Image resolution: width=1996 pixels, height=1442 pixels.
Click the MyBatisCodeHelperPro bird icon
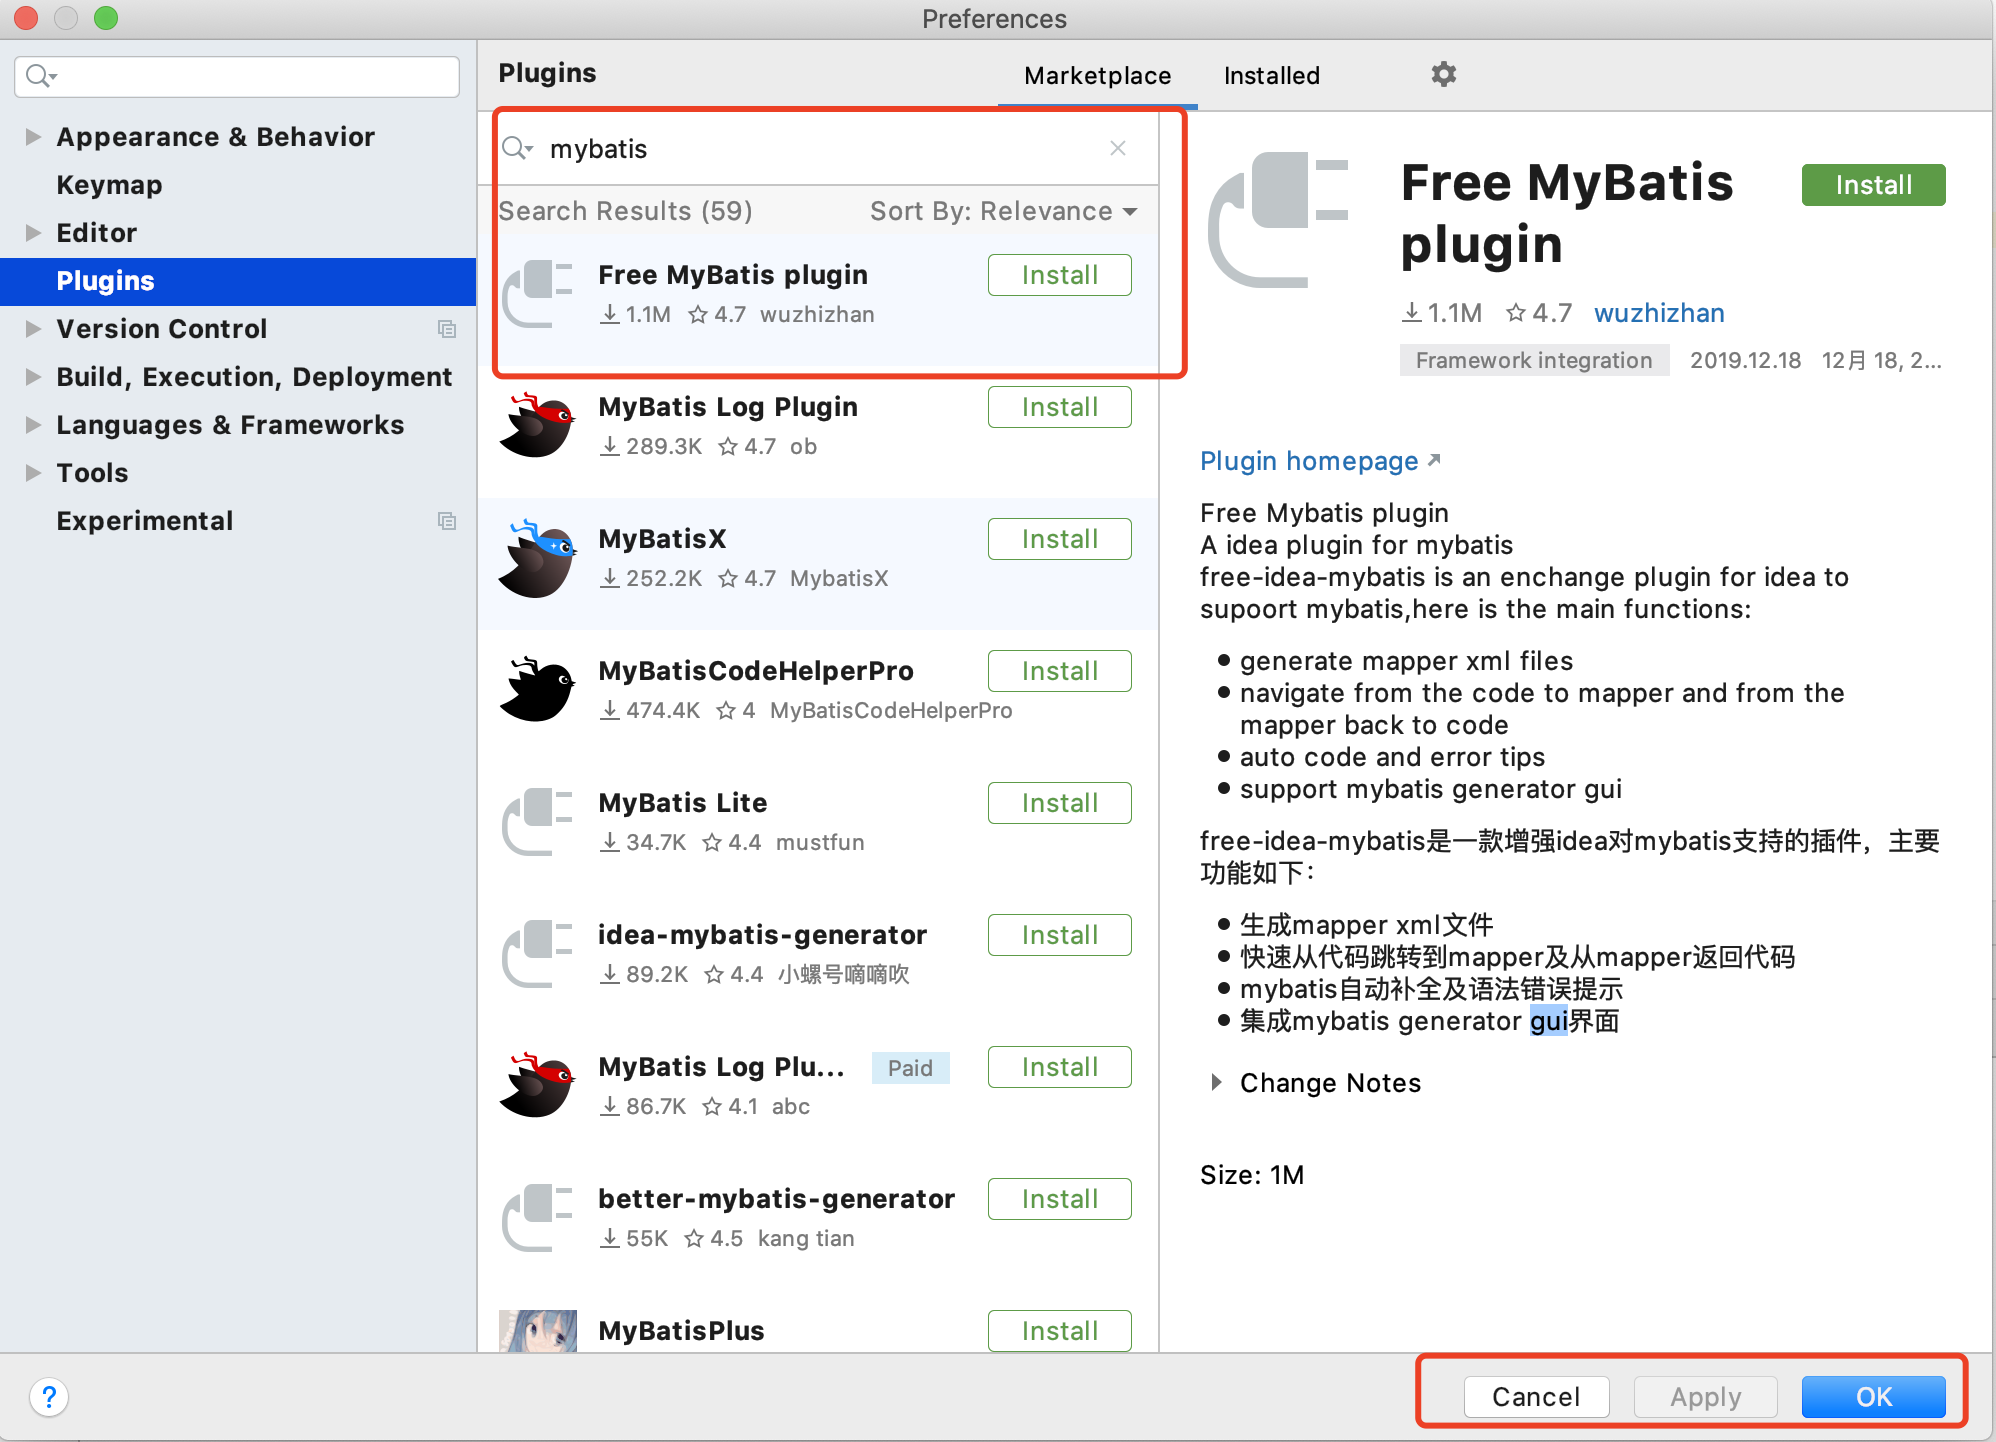(x=537, y=688)
